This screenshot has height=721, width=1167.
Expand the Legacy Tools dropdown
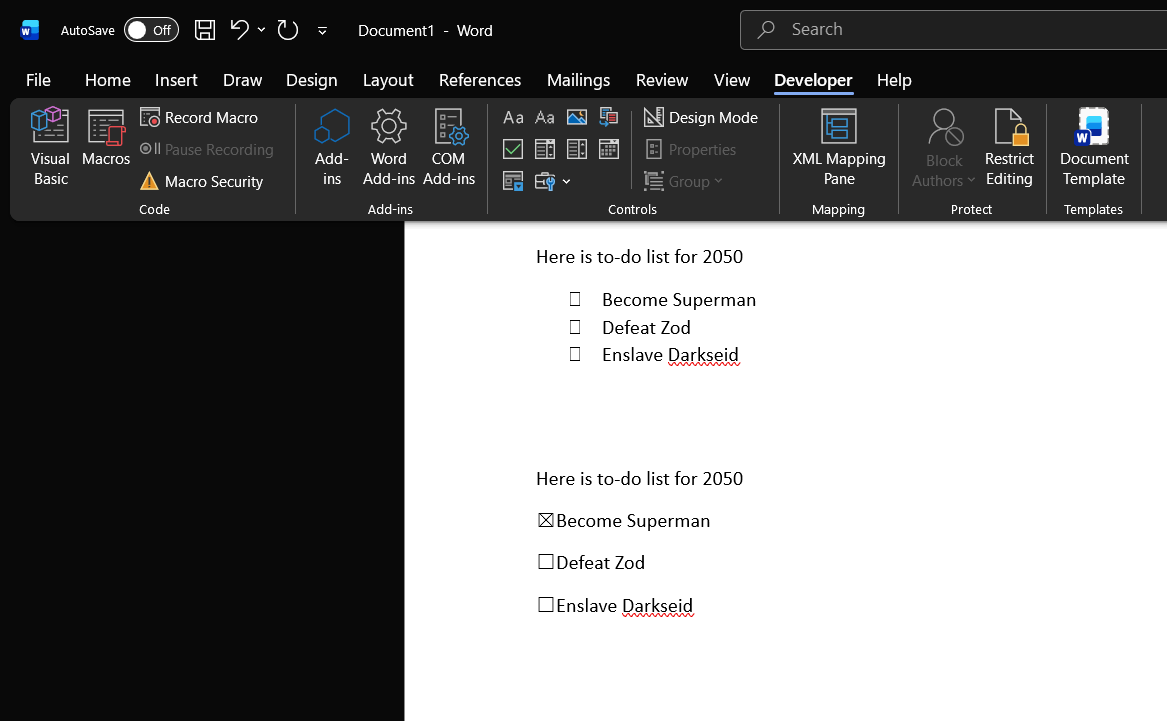[567, 181]
